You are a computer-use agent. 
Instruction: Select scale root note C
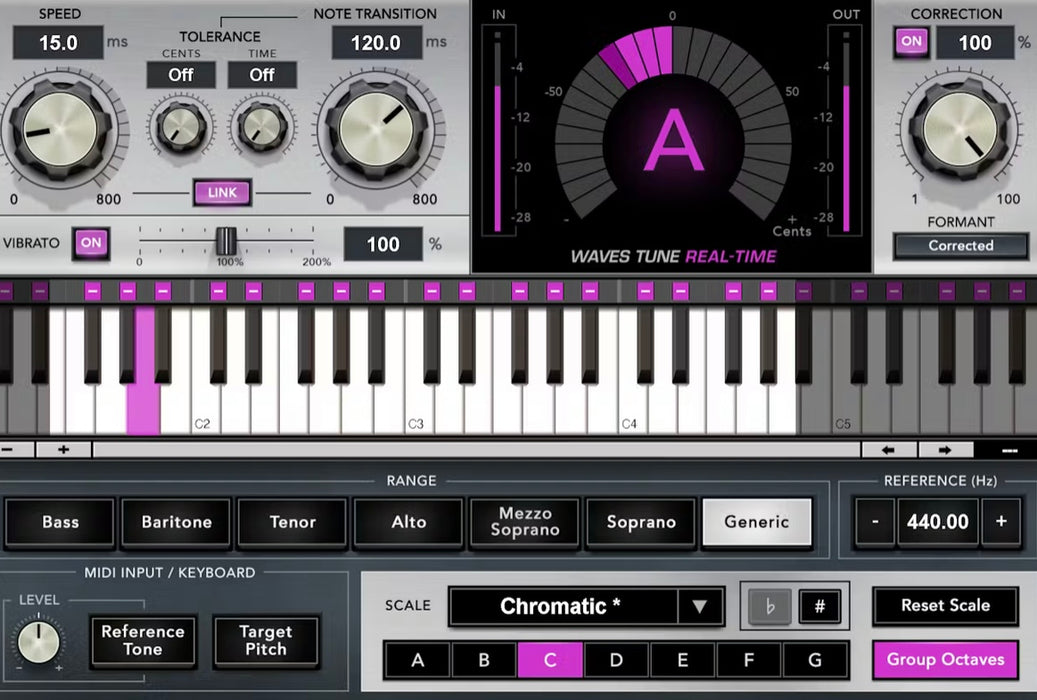pyautogui.click(x=550, y=660)
